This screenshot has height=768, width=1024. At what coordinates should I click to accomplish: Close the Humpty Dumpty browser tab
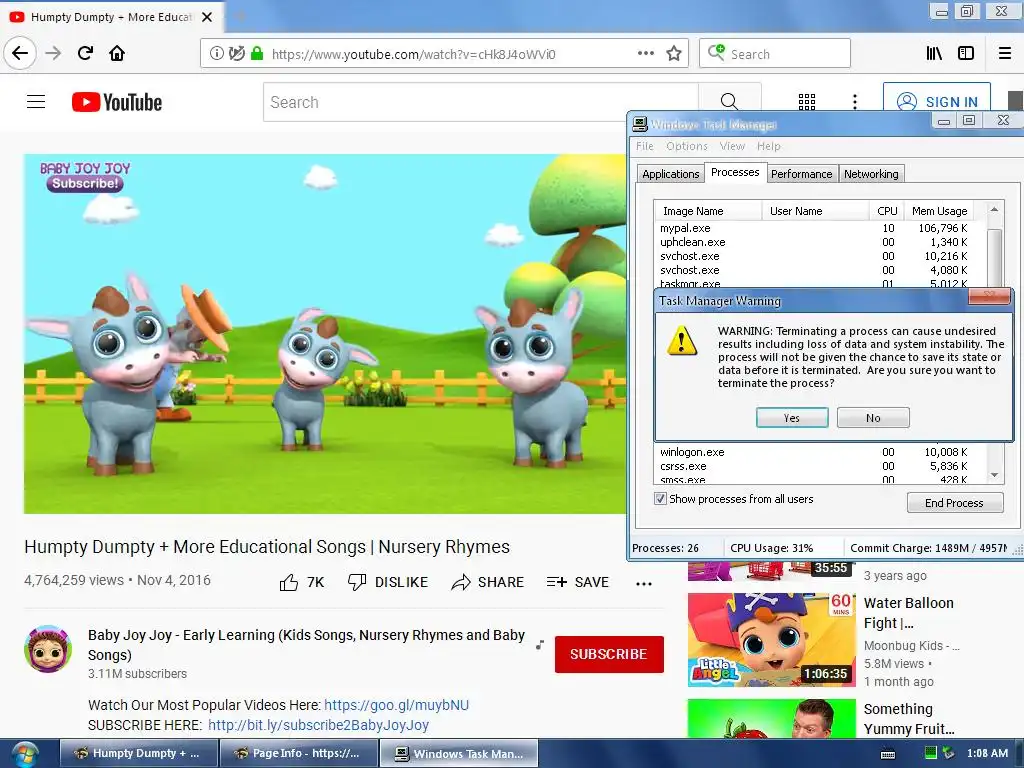(207, 17)
